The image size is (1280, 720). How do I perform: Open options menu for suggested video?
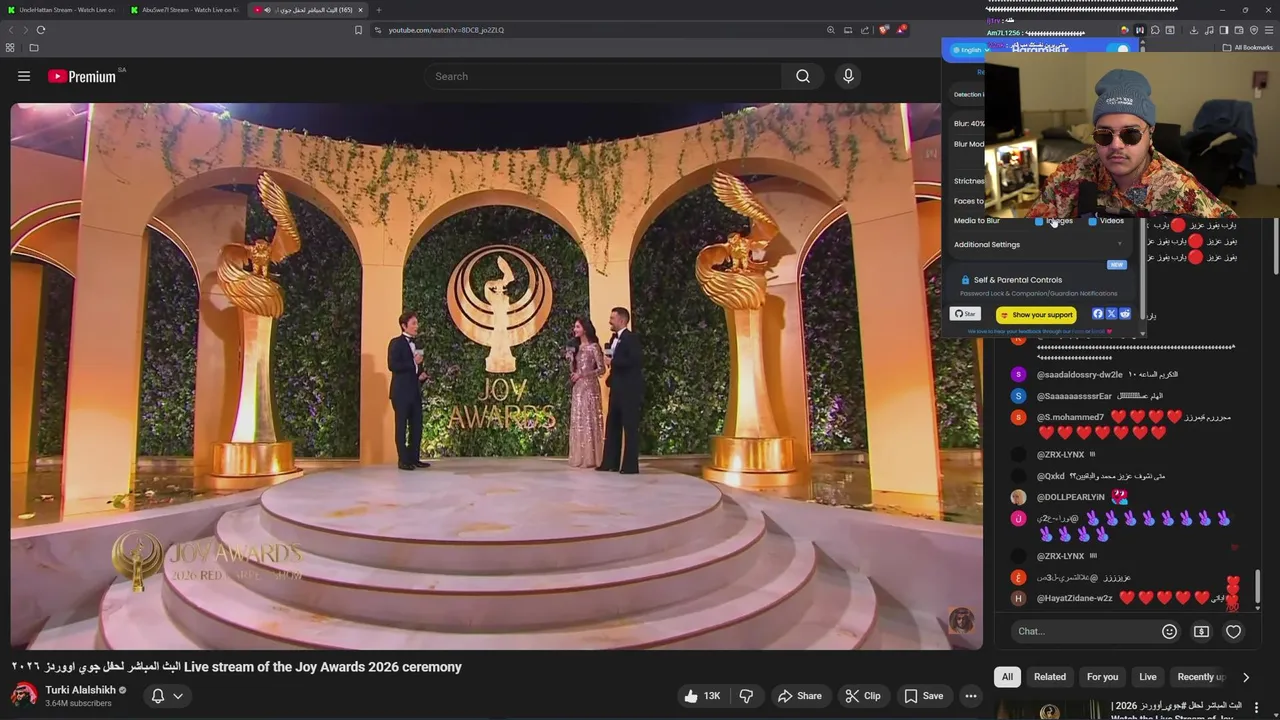click(1256, 708)
